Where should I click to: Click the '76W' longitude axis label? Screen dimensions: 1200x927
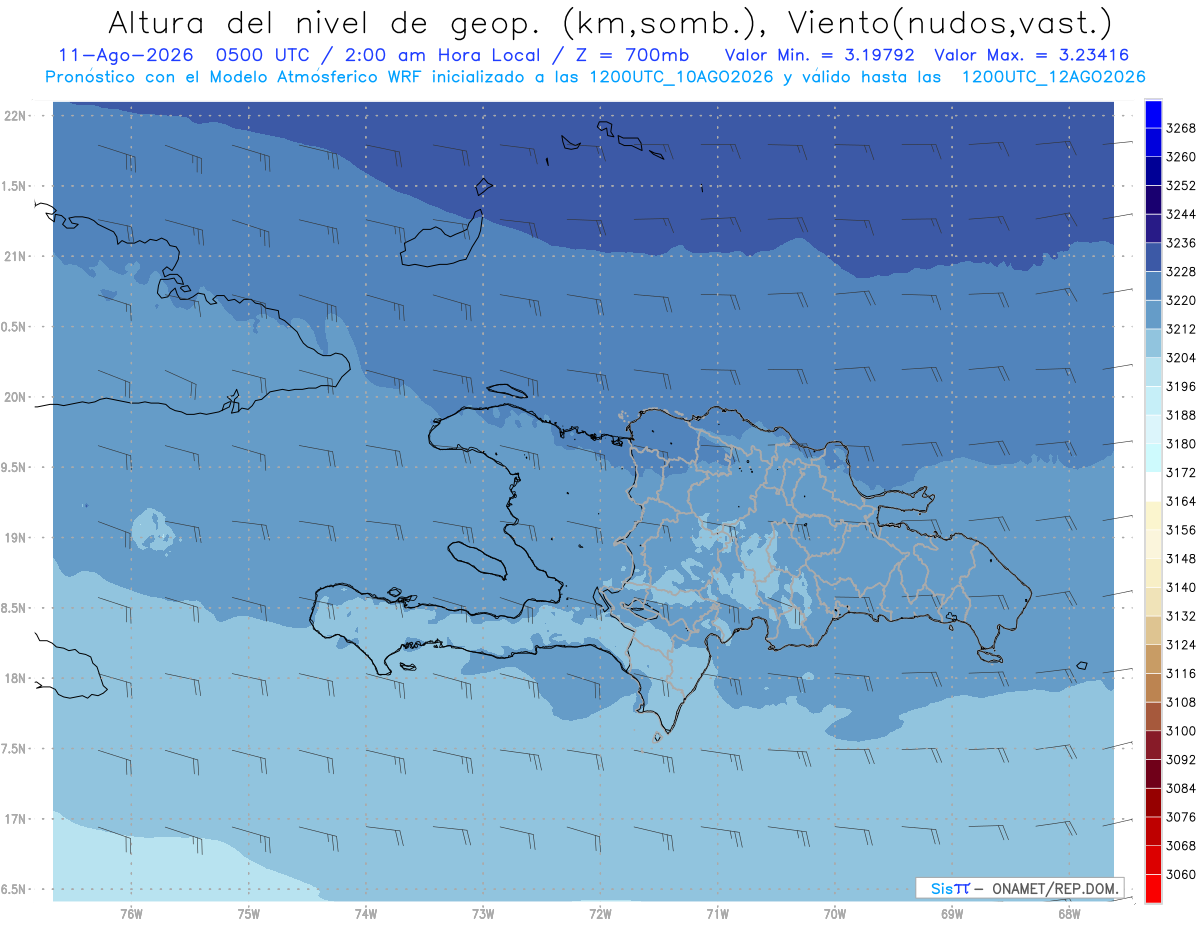[x=131, y=914]
